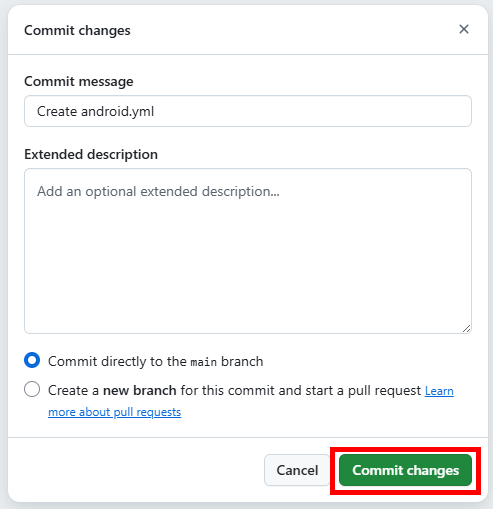Click the "Learn" link word
The height and width of the screenshot is (509, 493).
pos(439,391)
